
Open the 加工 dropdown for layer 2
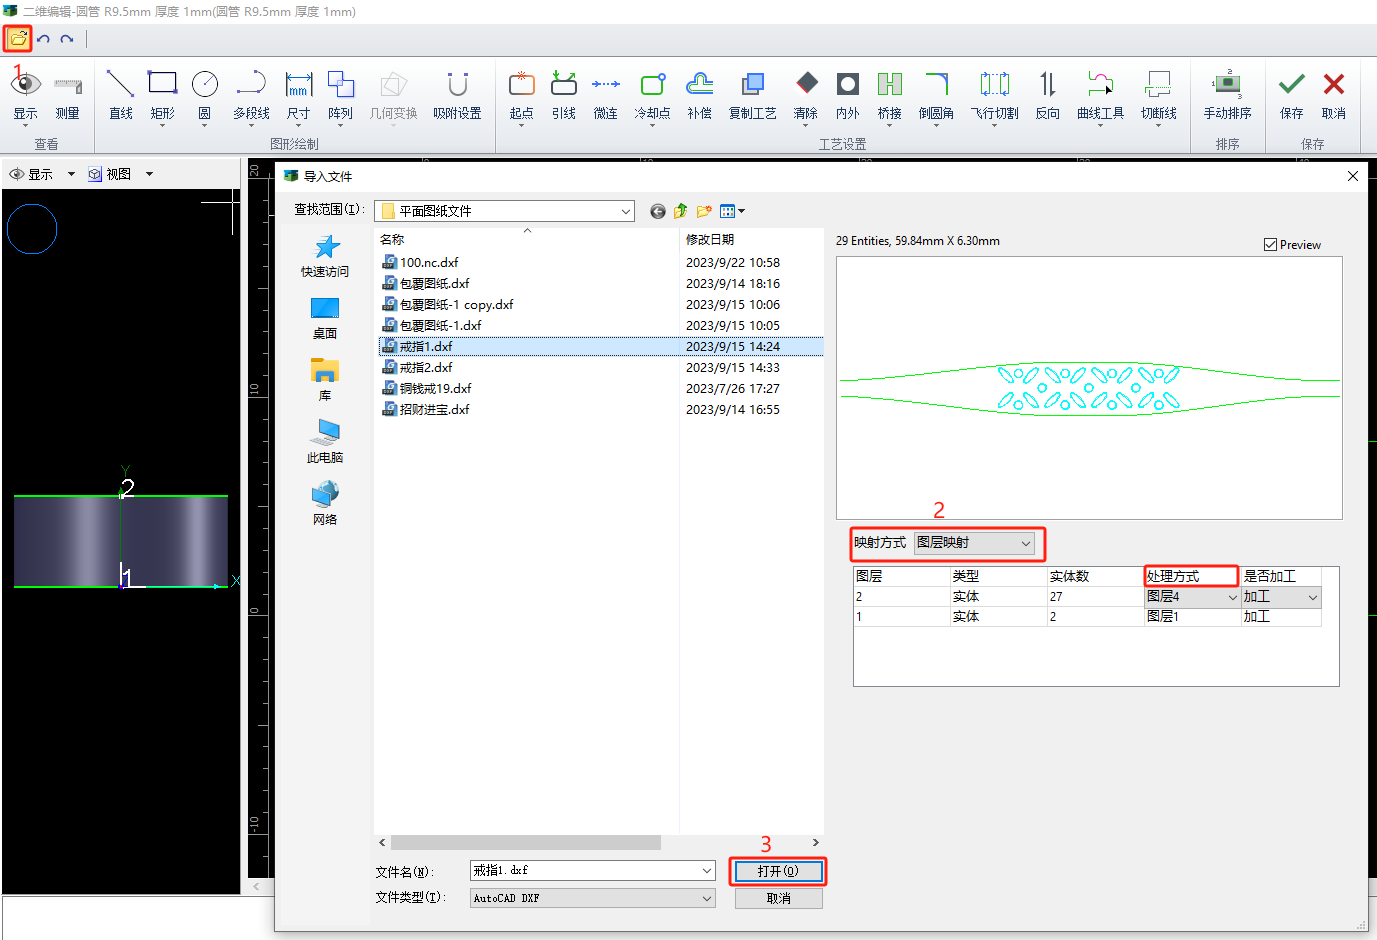pos(1313,597)
